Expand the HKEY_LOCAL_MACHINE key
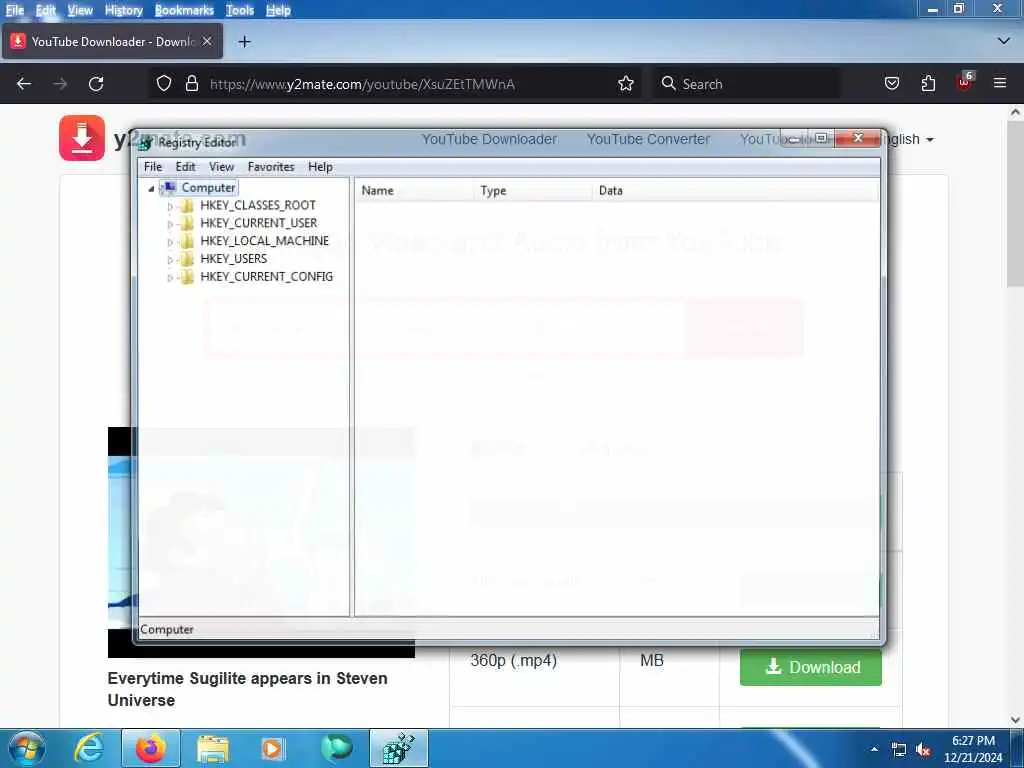This screenshot has height=768, width=1024. 170,242
